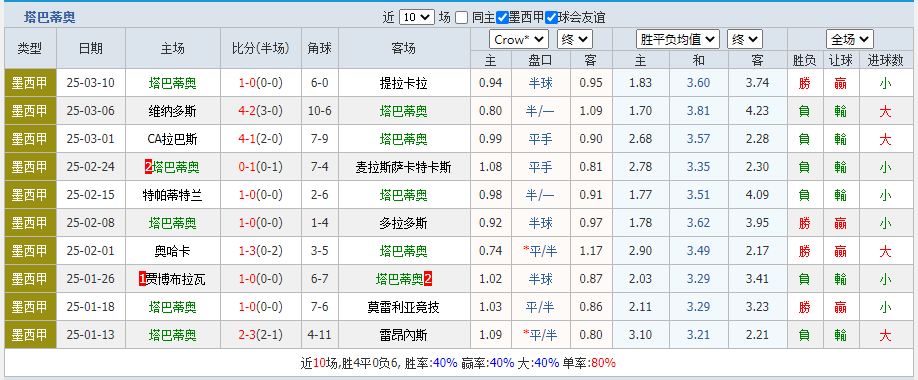Click the 勝 result on row 25-02-08

coord(804,223)
